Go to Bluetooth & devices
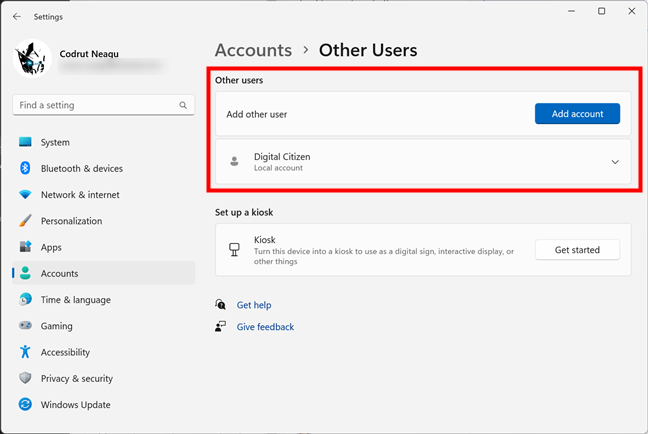This screenshot has height=434, width=648. pos(103,168)
